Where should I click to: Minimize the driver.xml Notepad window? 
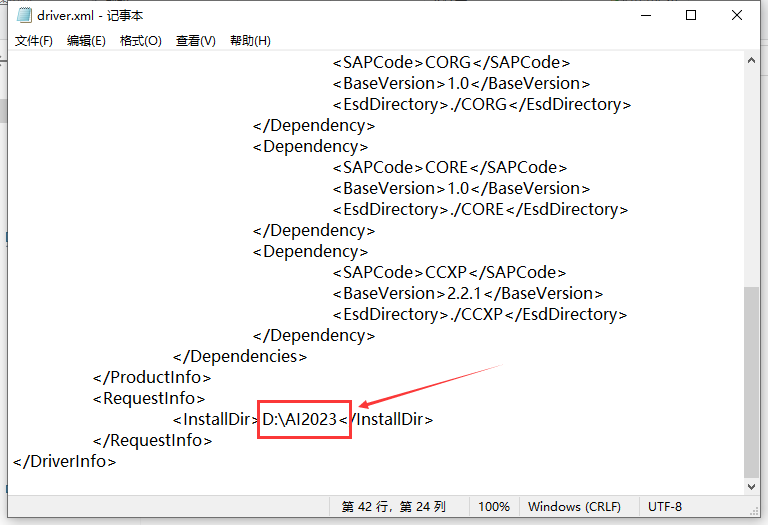coord(646,15)
